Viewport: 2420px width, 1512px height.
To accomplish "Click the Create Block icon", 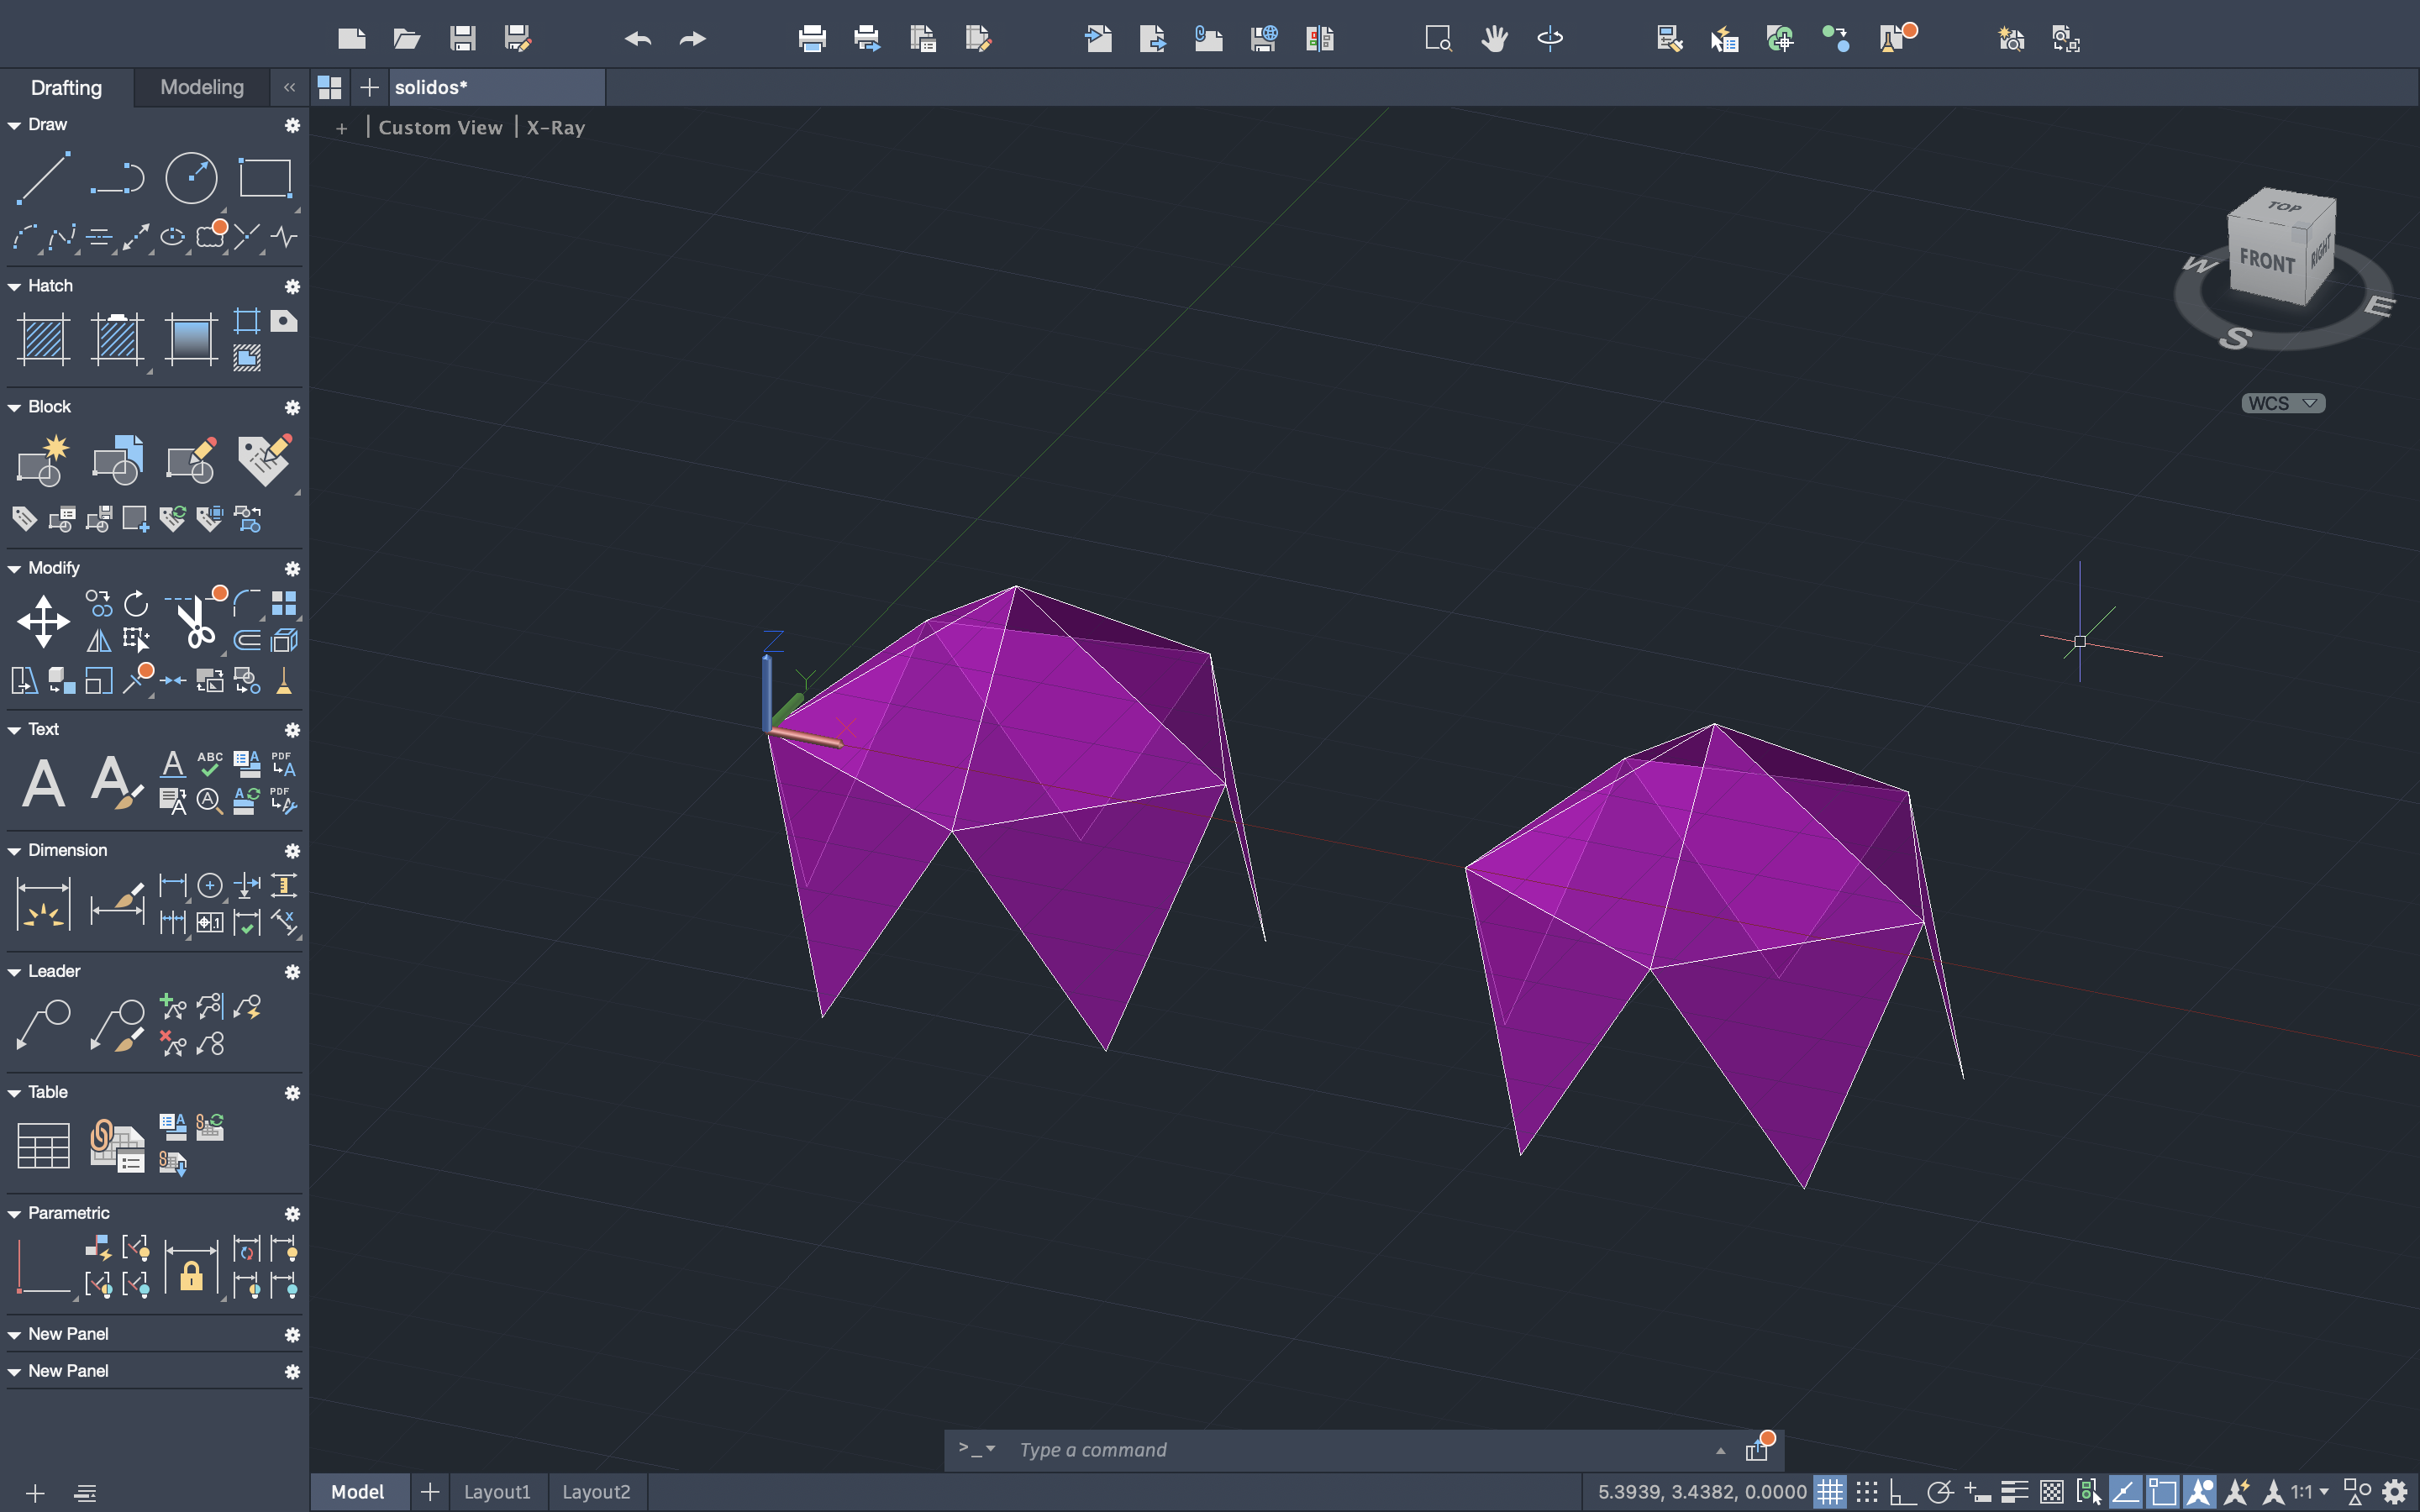I will tap(44, 461).
